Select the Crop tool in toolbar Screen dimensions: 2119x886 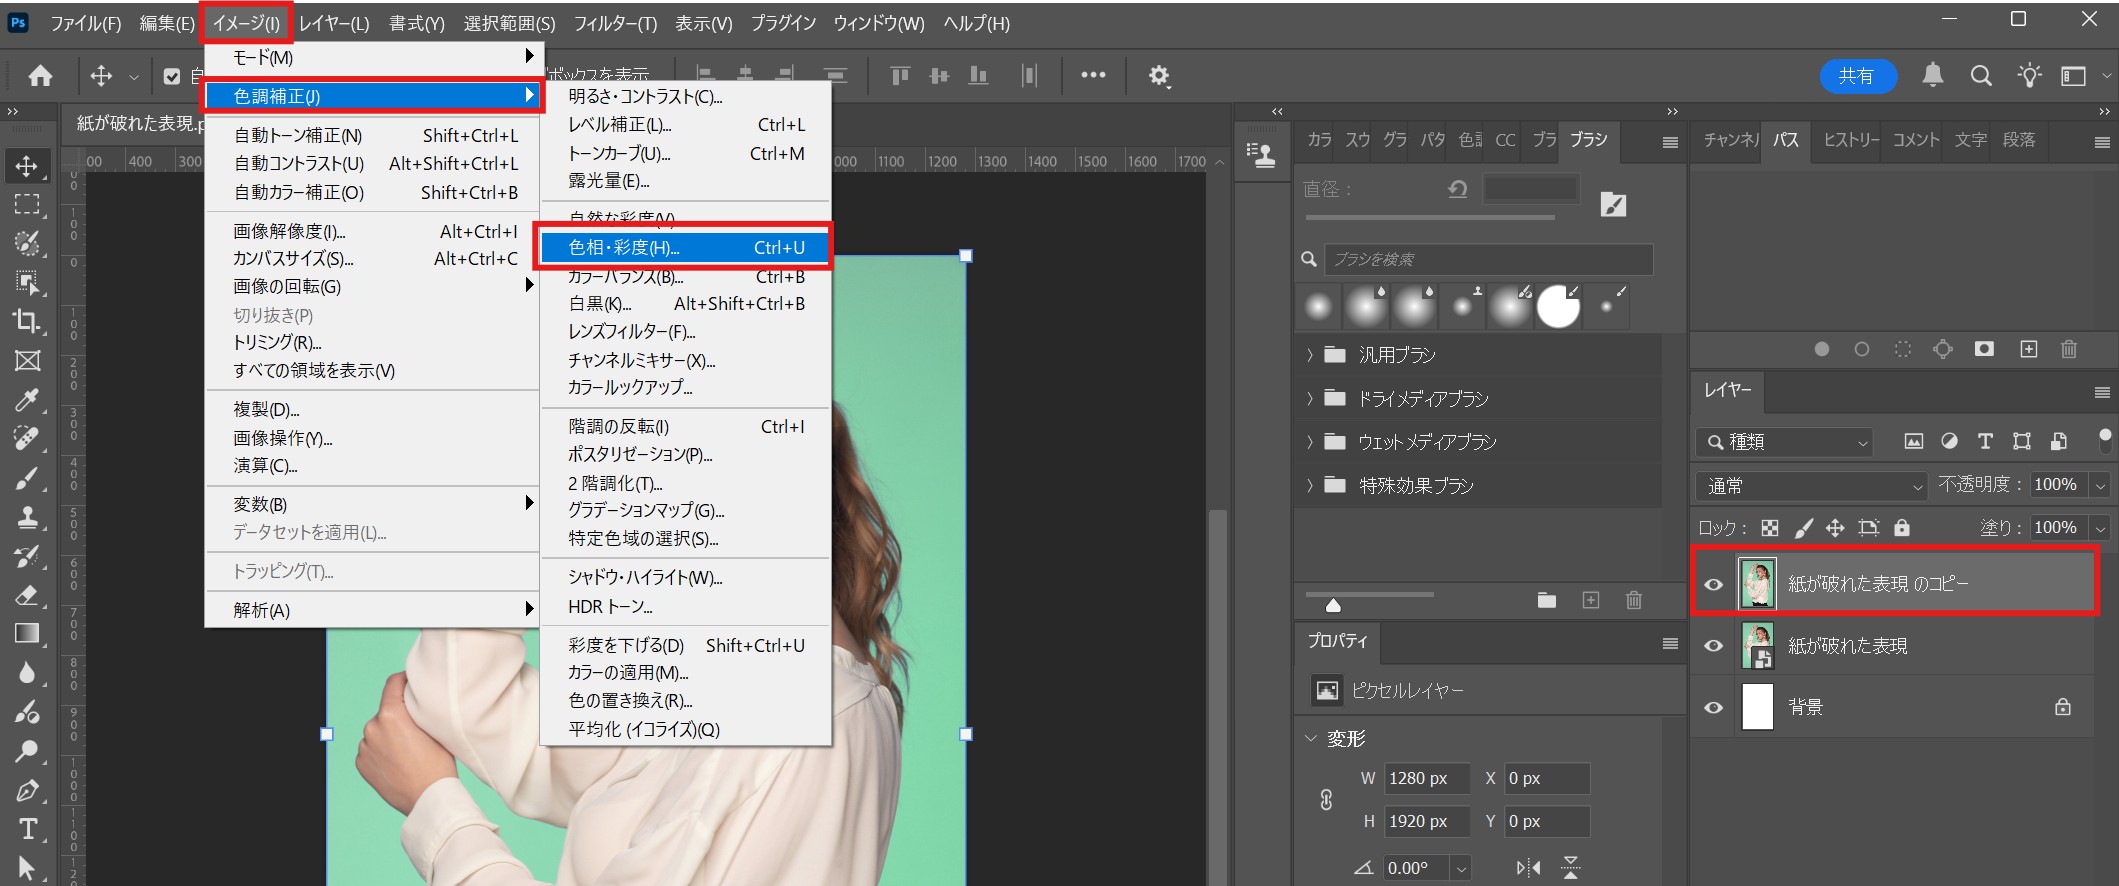pos(27,321)
